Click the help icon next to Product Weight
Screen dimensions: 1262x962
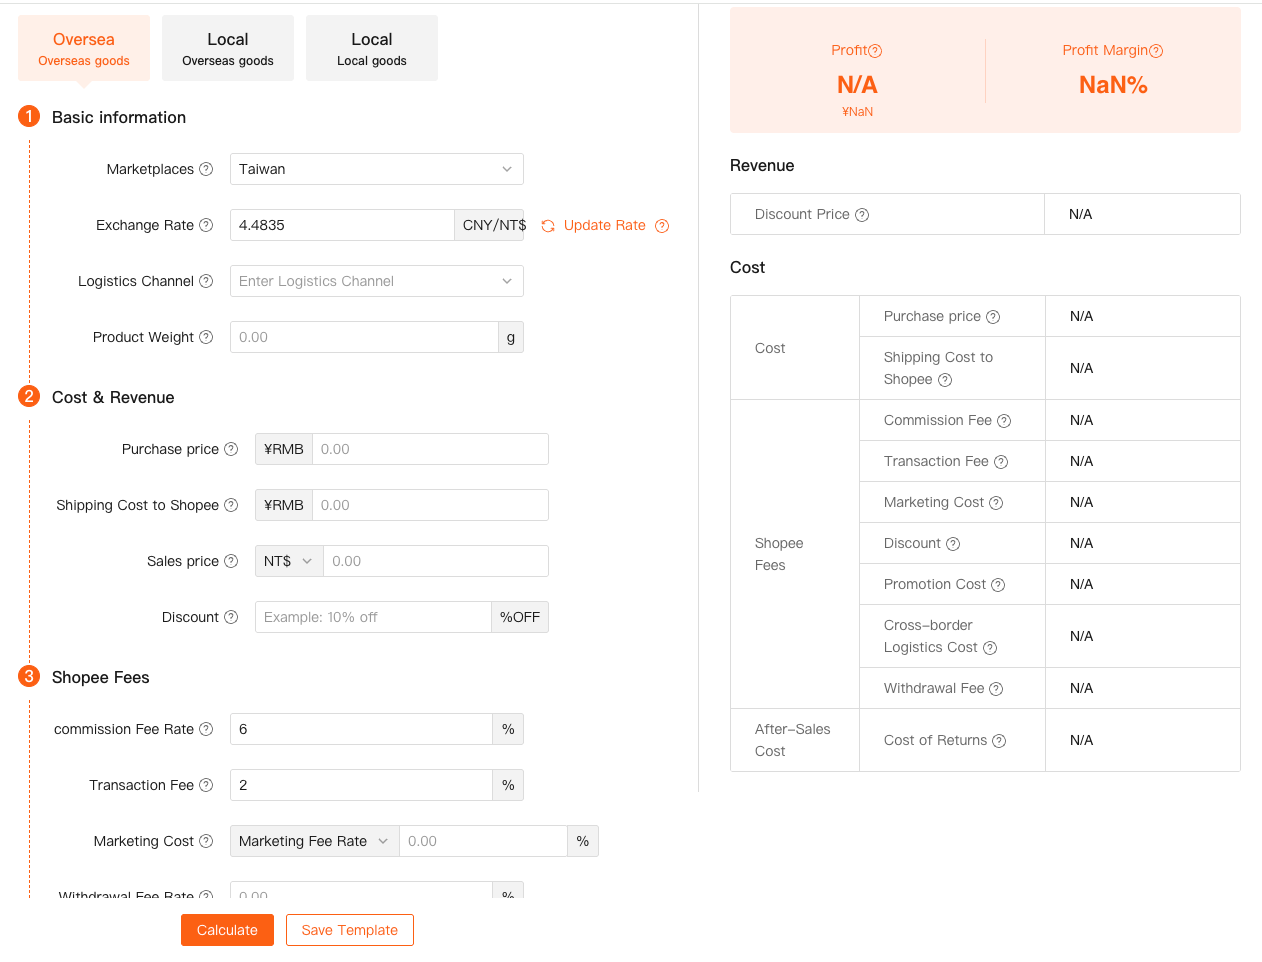tap(206, 337)
